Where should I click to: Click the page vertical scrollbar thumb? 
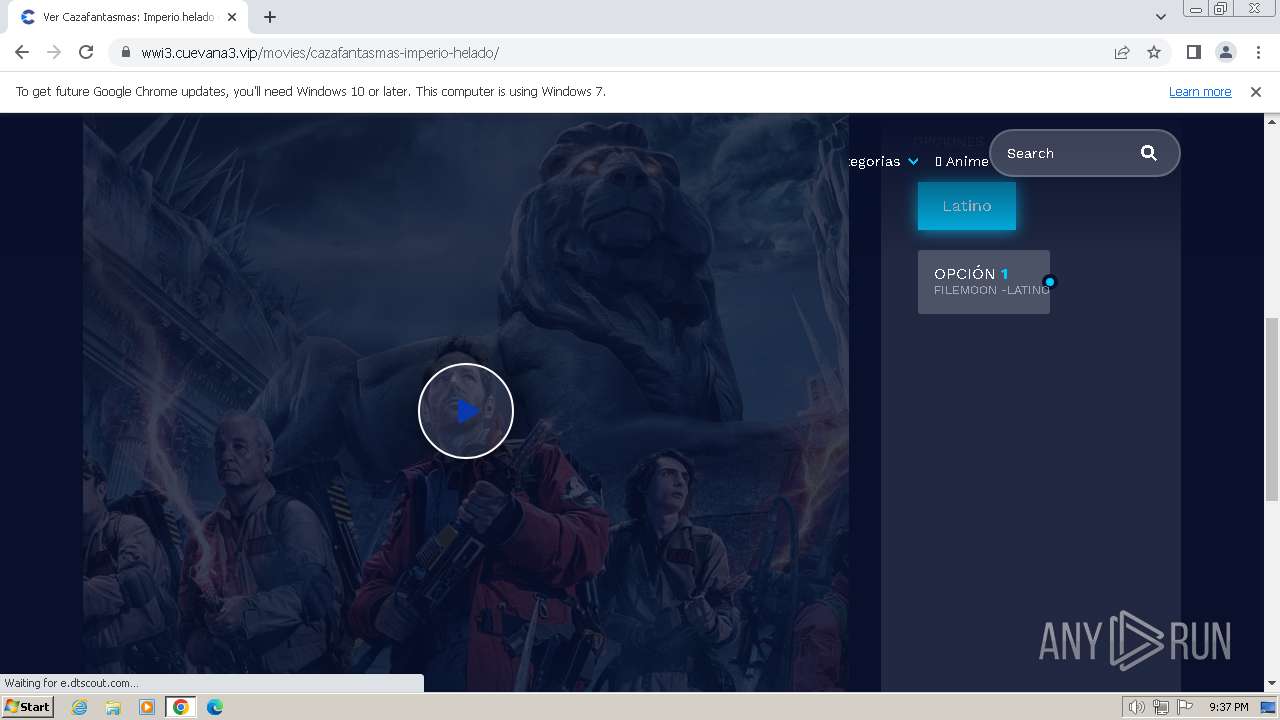(1271, 409)
